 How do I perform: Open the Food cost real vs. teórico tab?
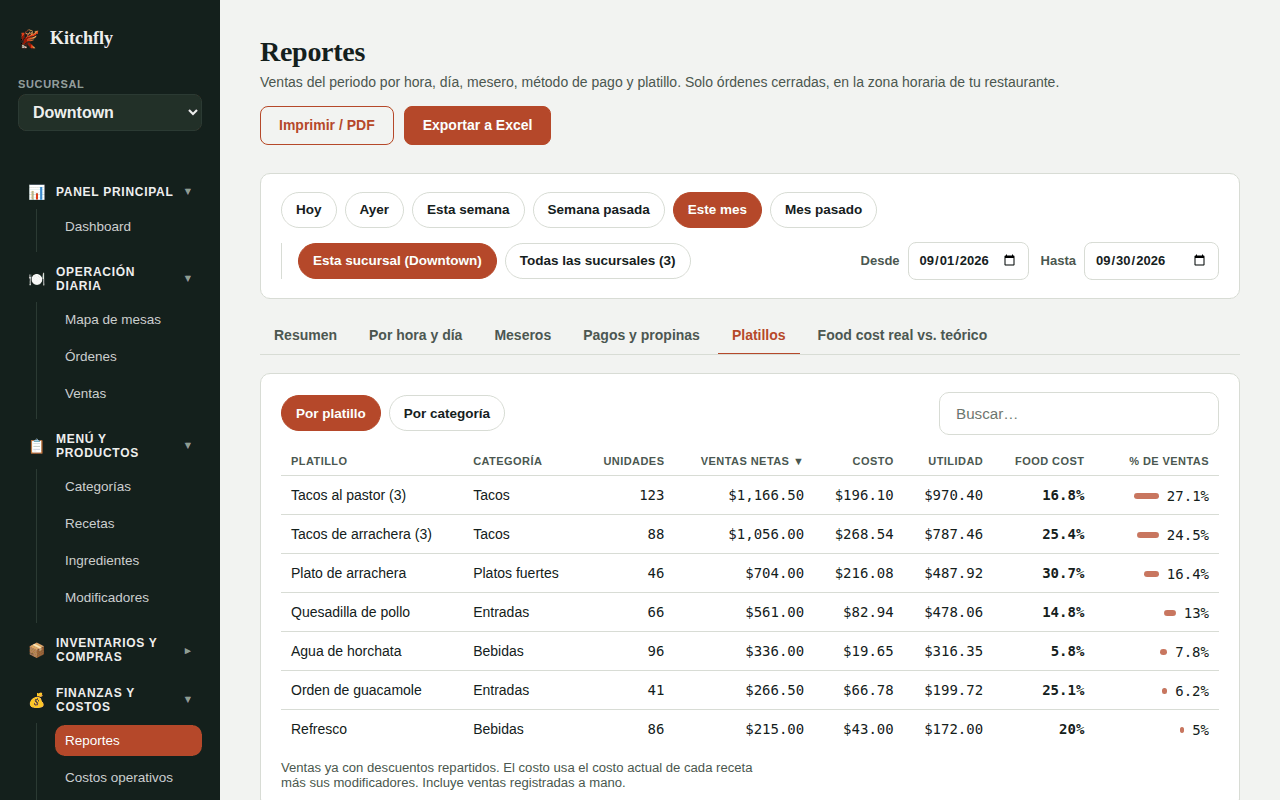902,335
